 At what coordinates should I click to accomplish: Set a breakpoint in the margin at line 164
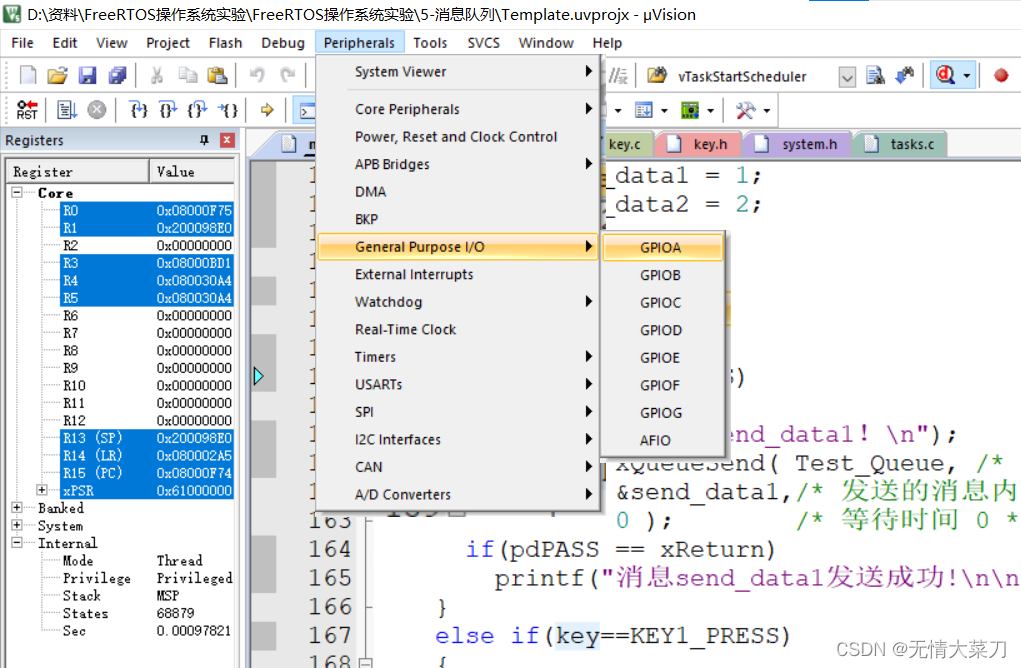(x=264, y=550)
